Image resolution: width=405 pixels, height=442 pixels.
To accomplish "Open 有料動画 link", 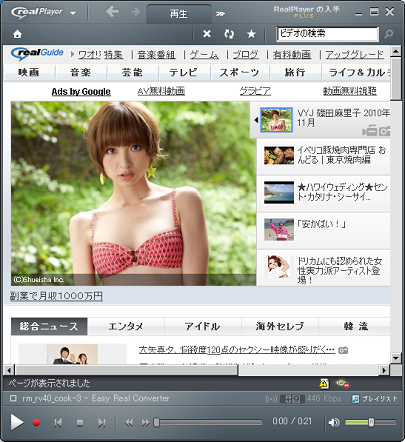I will pyautogui.click(x=292, y=54).
